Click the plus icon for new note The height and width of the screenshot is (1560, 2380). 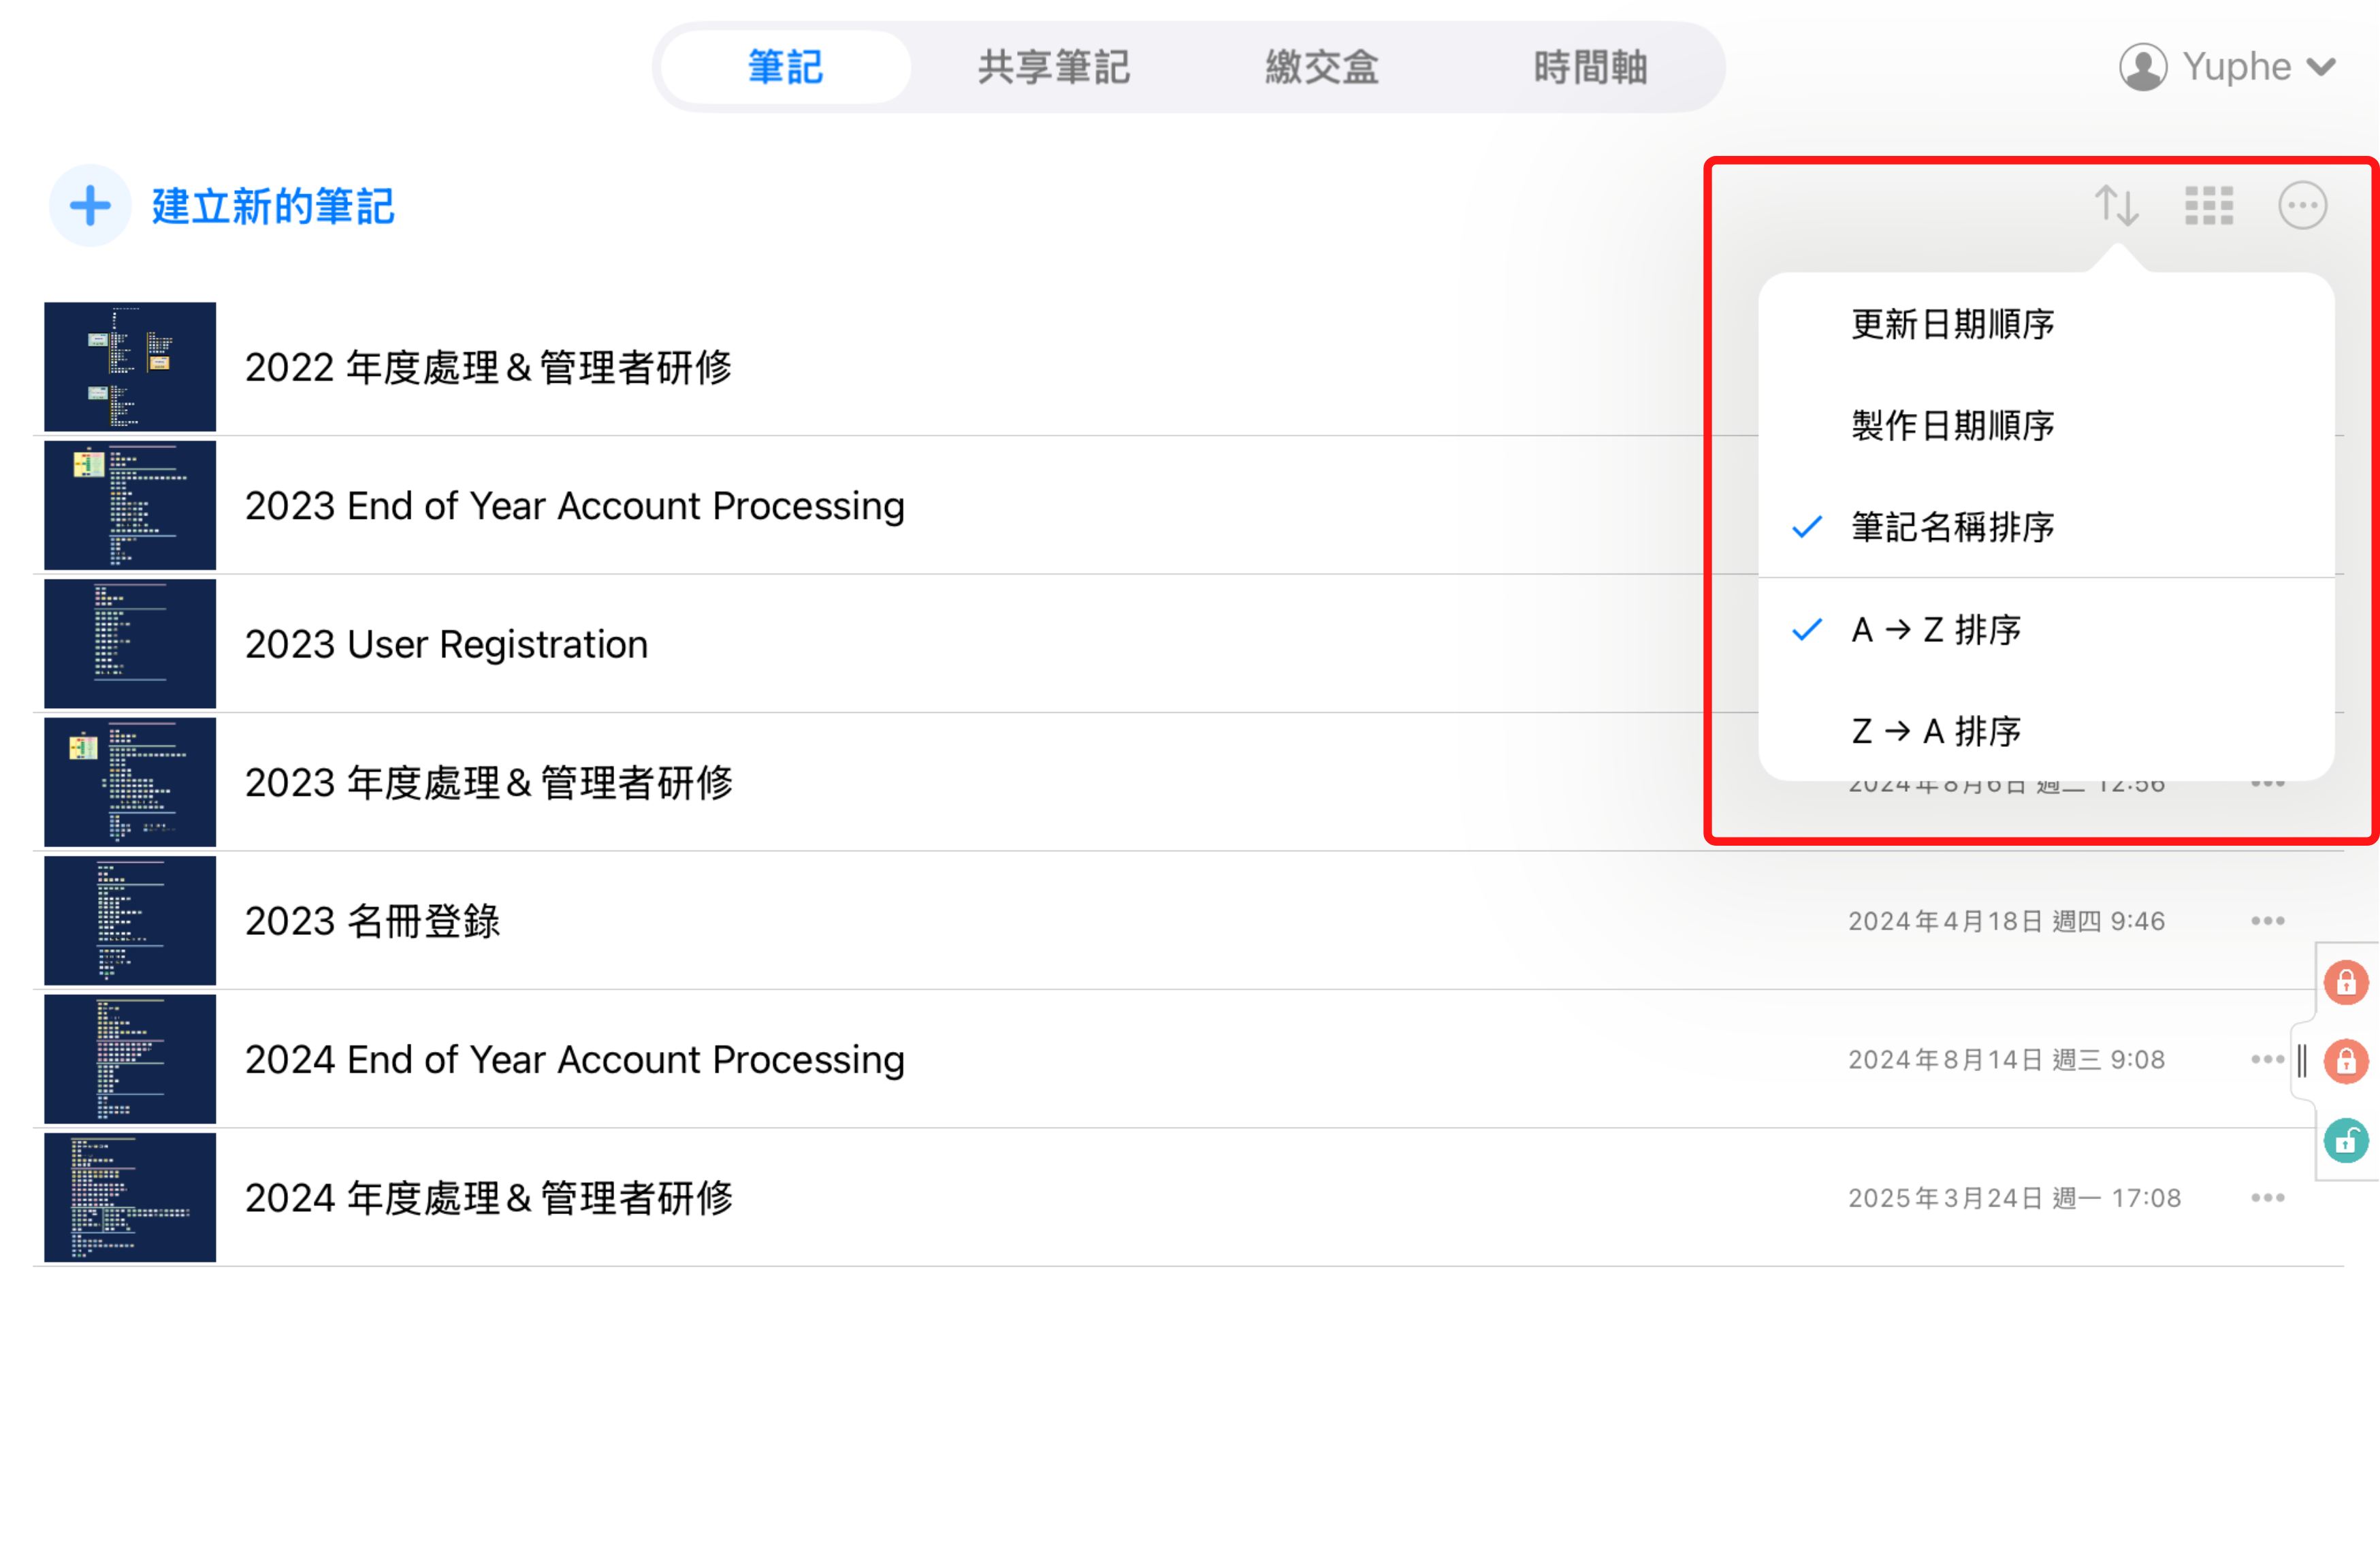point(90,206)
